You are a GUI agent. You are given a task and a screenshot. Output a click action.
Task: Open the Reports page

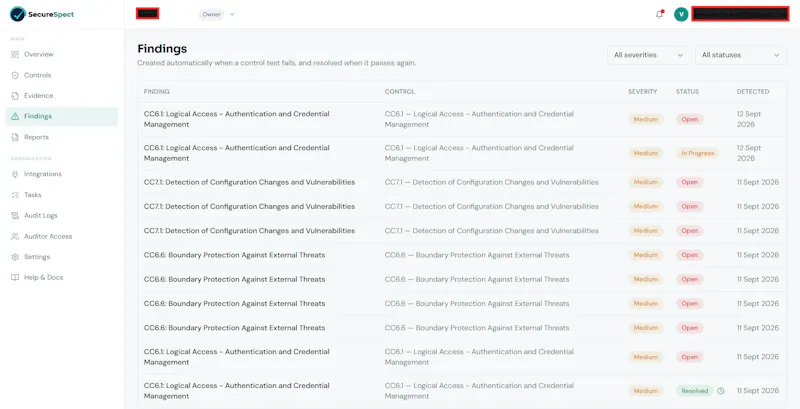[61, 137]
